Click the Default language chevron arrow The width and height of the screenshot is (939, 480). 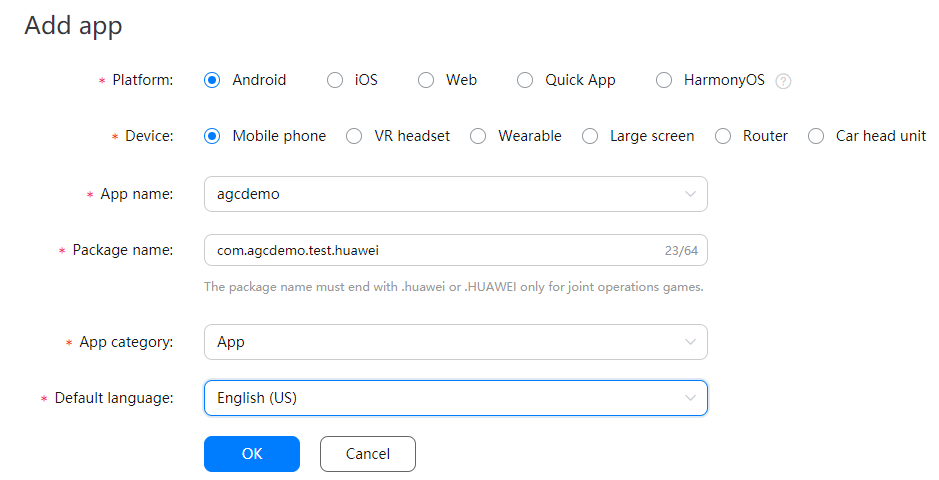coord(690,398)
